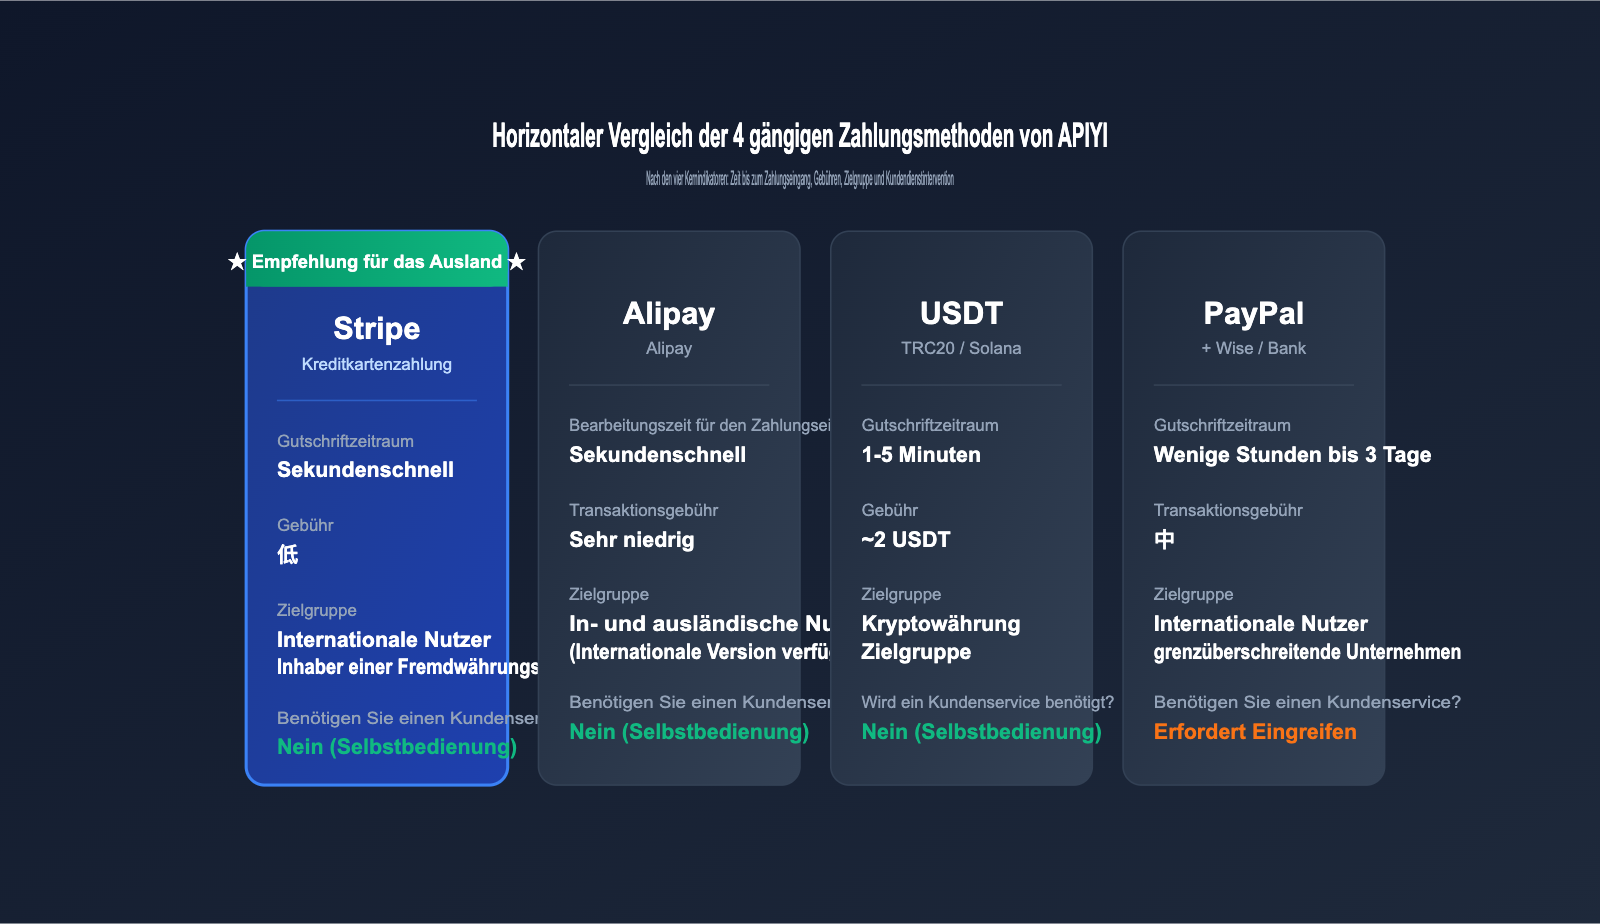1600x924 pixels.
Task: Click '(Internationale Version verfü' text
Action: coord(699,652)
